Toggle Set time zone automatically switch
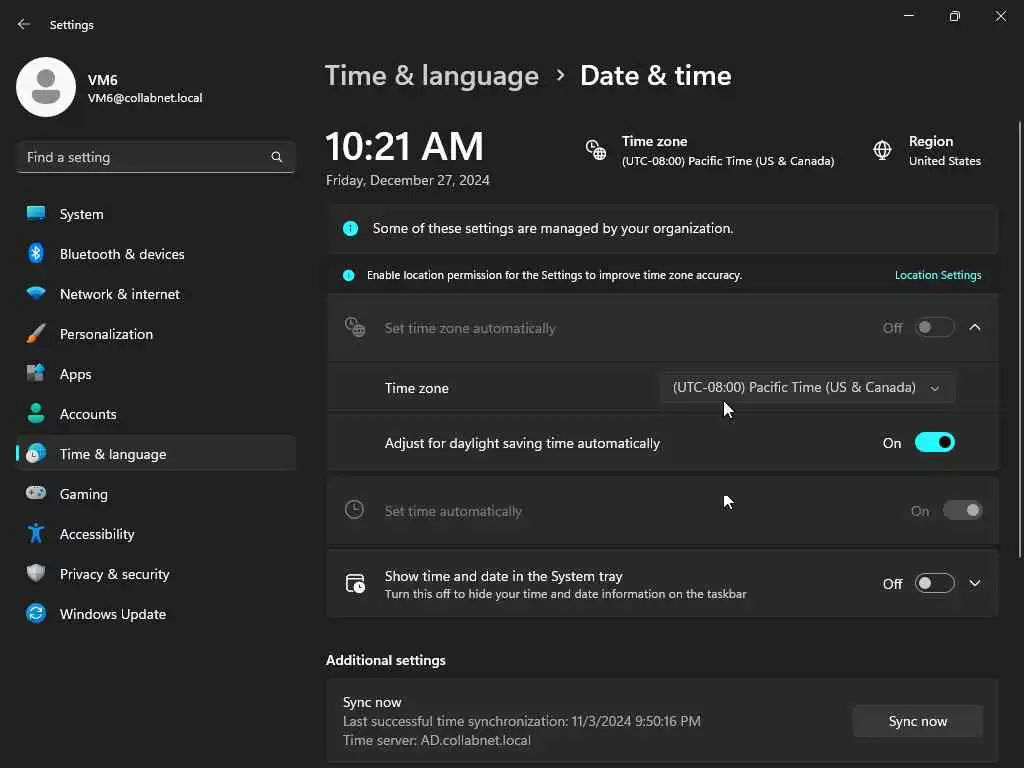1024x768 pixels. [934, 328]
